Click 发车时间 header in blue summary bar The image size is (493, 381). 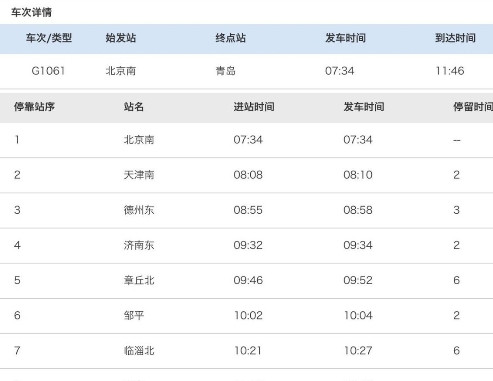[x=345, y=38]
